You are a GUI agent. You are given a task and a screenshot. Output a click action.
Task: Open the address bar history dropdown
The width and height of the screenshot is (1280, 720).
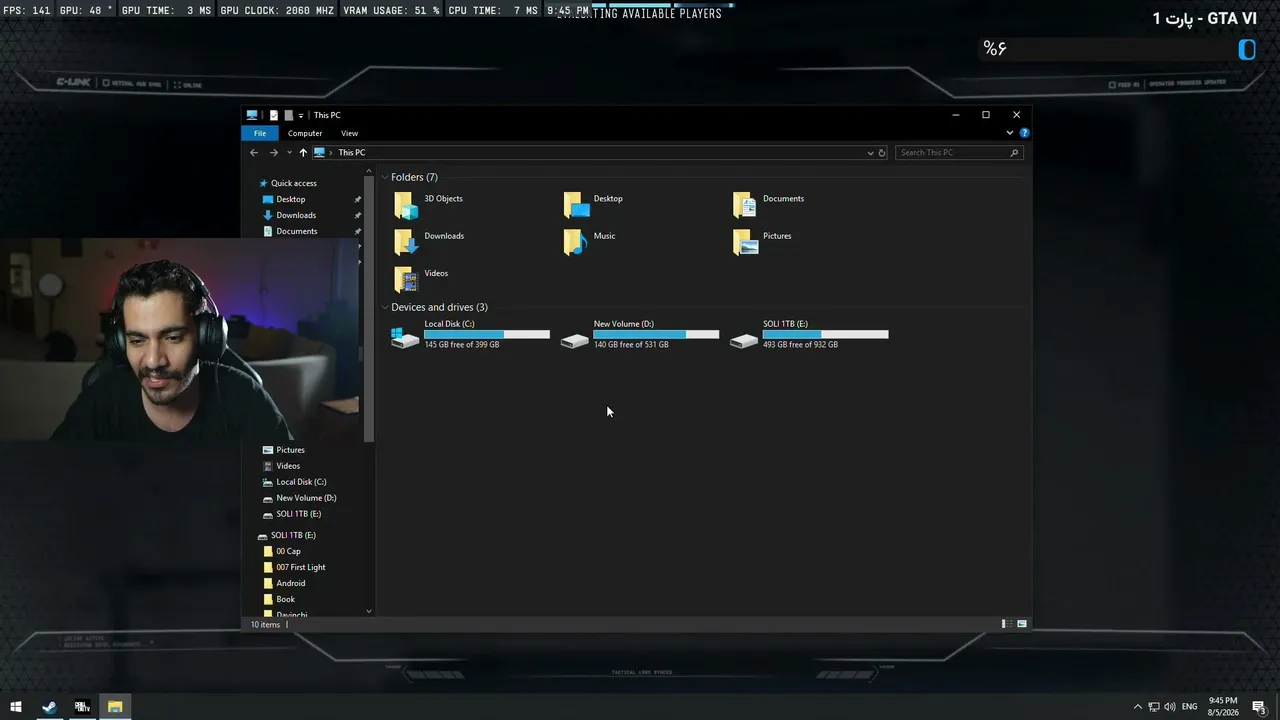(x=870, y=153)
